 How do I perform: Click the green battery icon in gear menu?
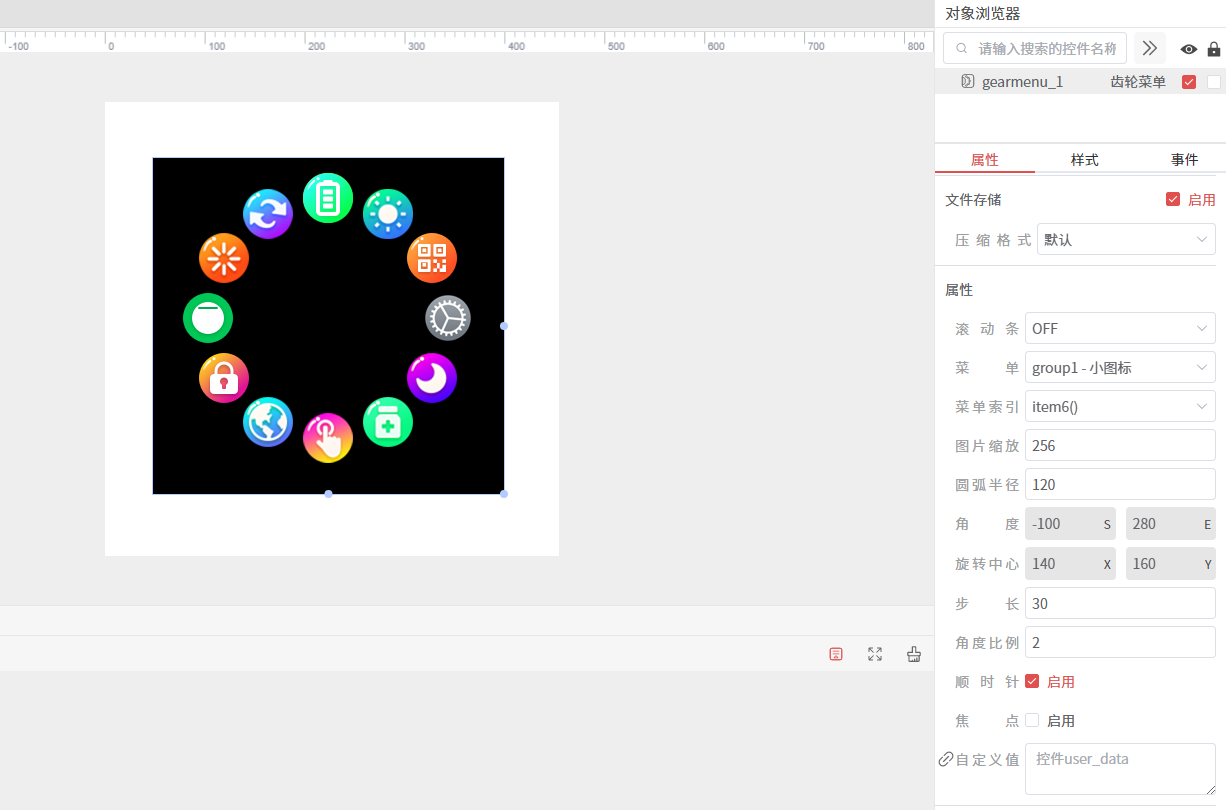pyautogui.click(x=328, y=198)
